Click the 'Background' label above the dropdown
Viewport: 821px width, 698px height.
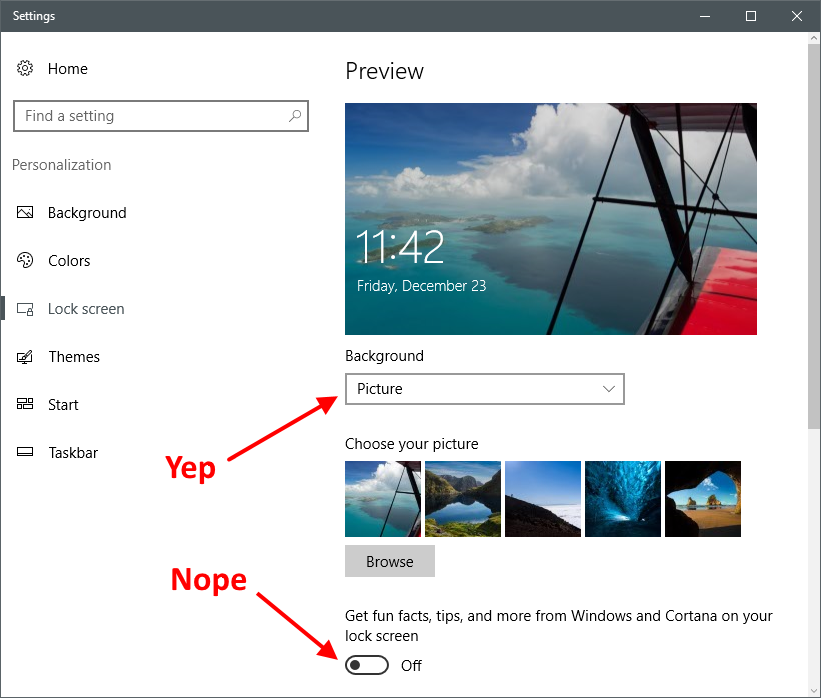384,356
